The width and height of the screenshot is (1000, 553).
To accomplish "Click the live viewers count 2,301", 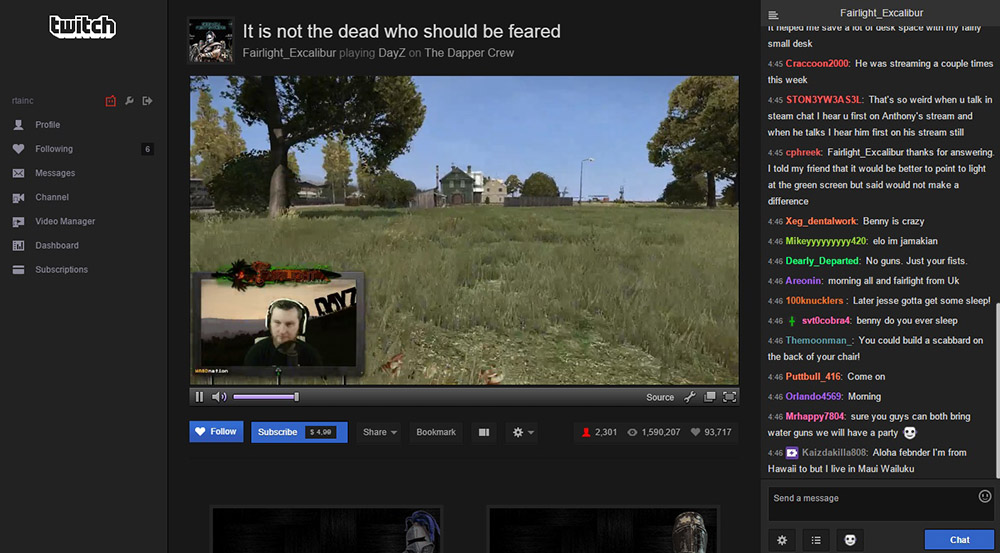I will pos(599,432).
